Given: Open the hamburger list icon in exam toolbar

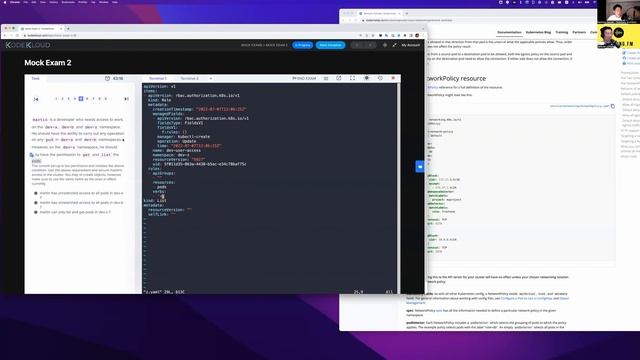Looking at the screenshot, I should [x=326, y=78].
